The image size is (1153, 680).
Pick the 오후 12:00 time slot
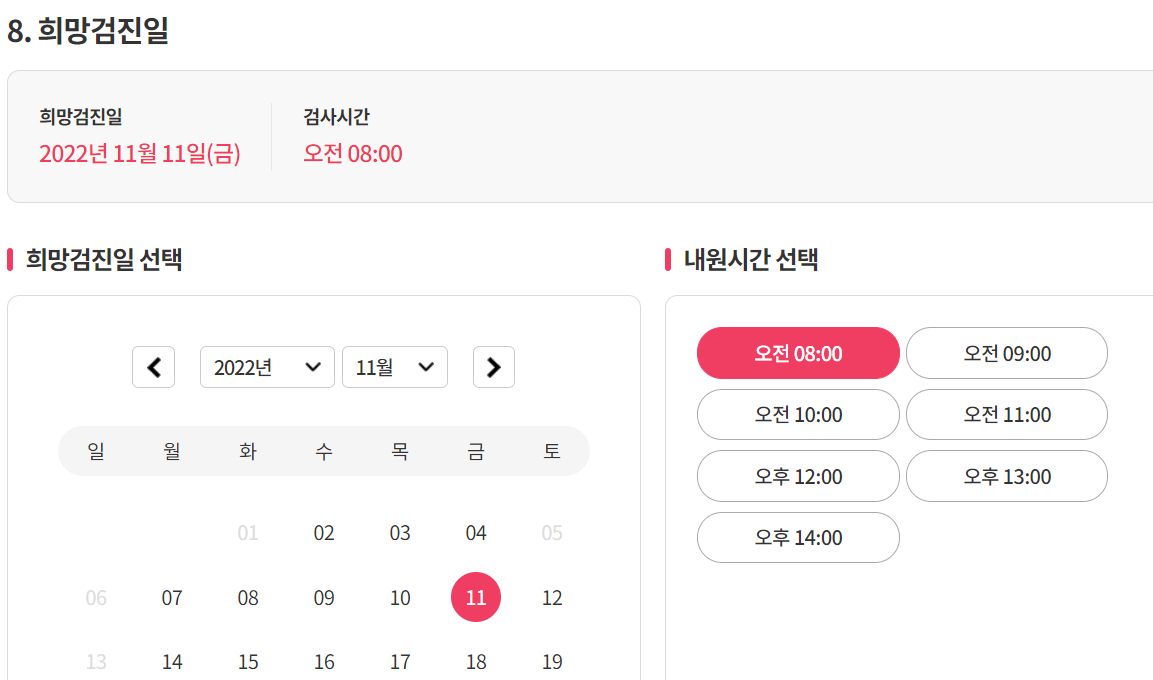point(798,476)
